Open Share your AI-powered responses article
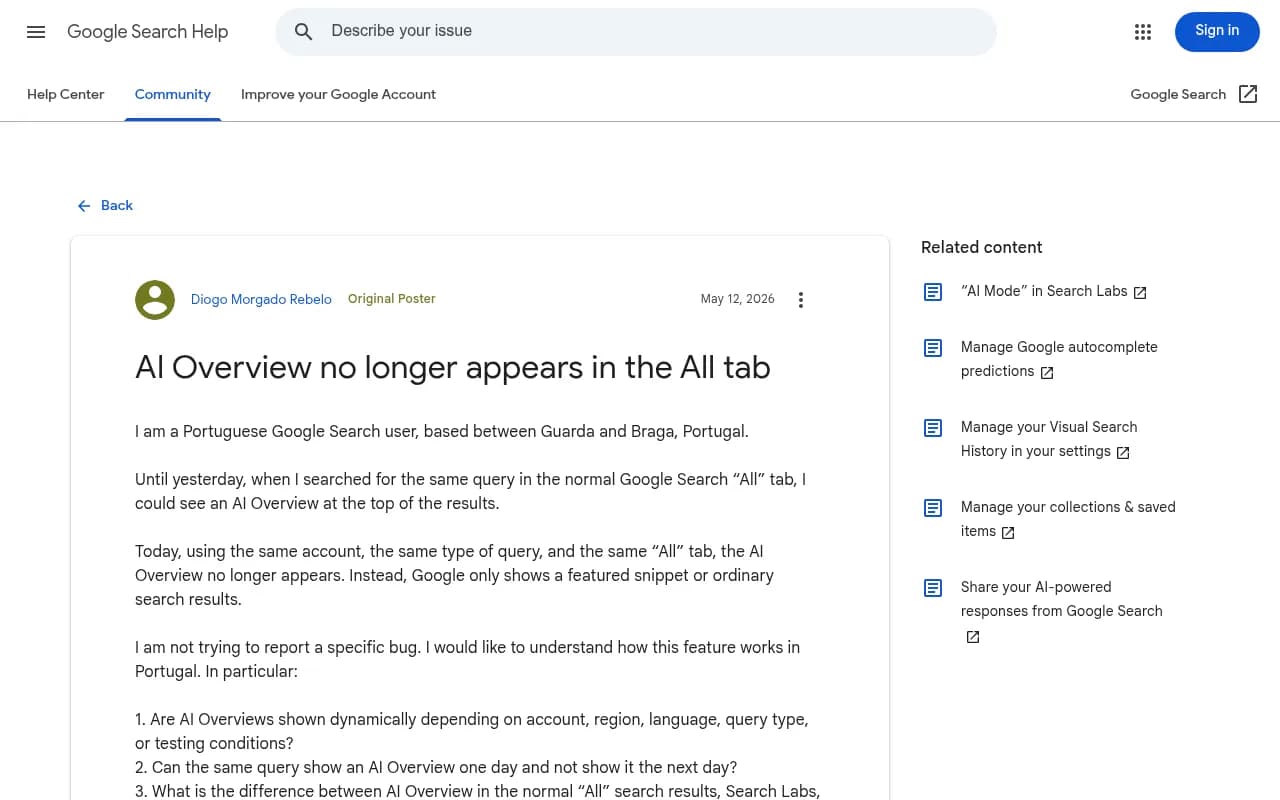Viewport: 1280px width, 800px height. click(x=1062, y=599)
